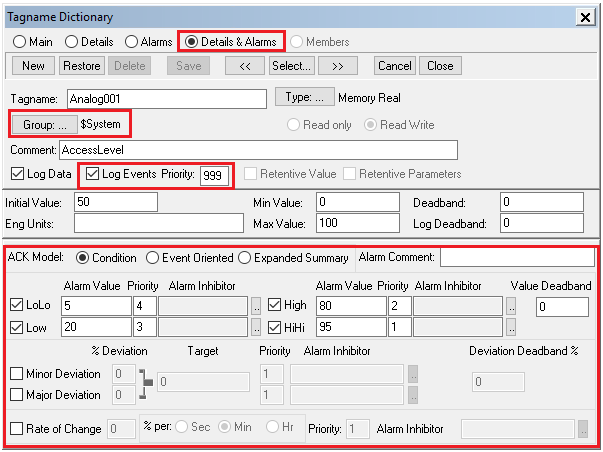603x452 pixels.
Task: Toggle the Log Events checkbox
Action: pyautogui.click(x=92, y=174)
